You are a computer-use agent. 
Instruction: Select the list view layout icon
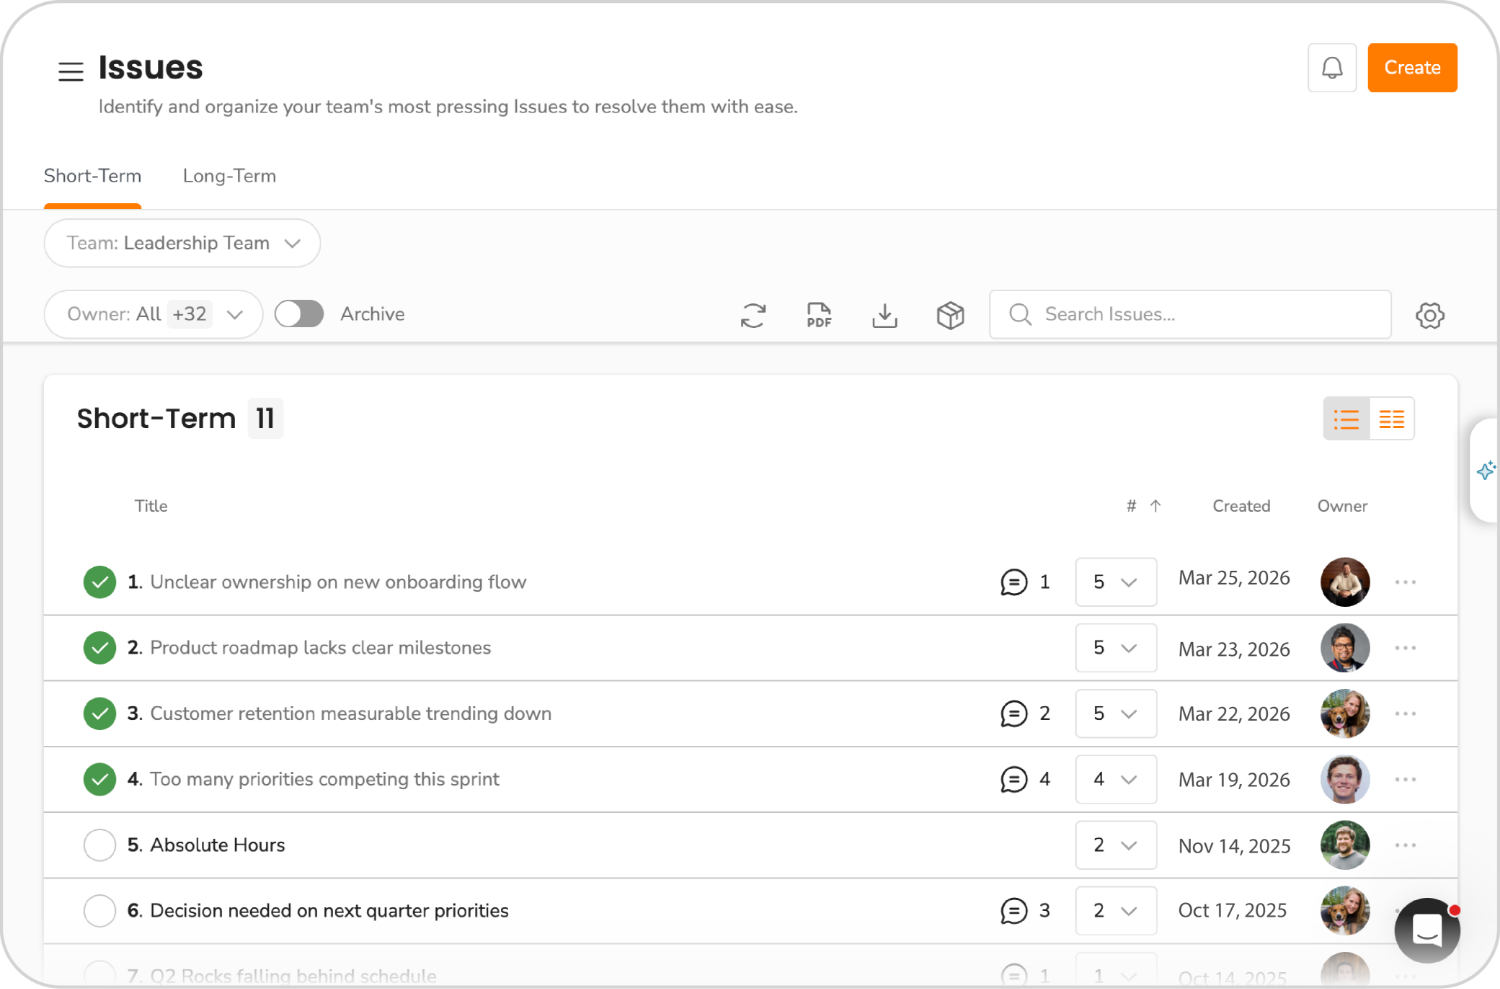pos(1345,418)
